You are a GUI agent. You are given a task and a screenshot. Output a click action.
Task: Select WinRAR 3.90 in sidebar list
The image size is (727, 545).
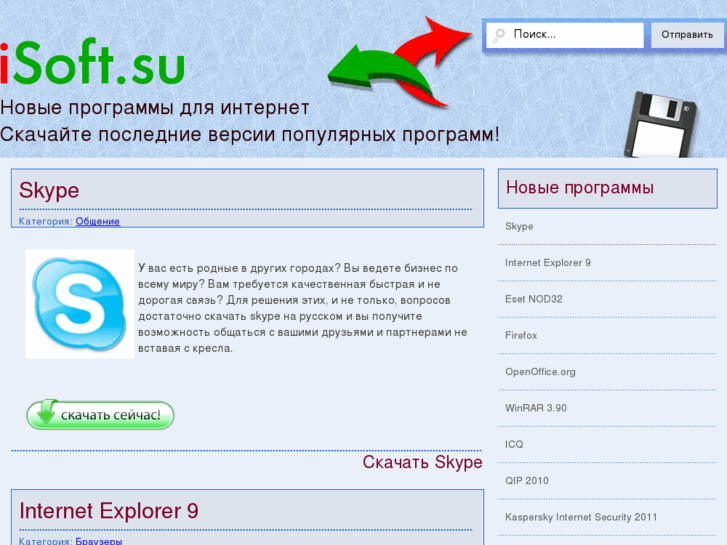point(536,408)
